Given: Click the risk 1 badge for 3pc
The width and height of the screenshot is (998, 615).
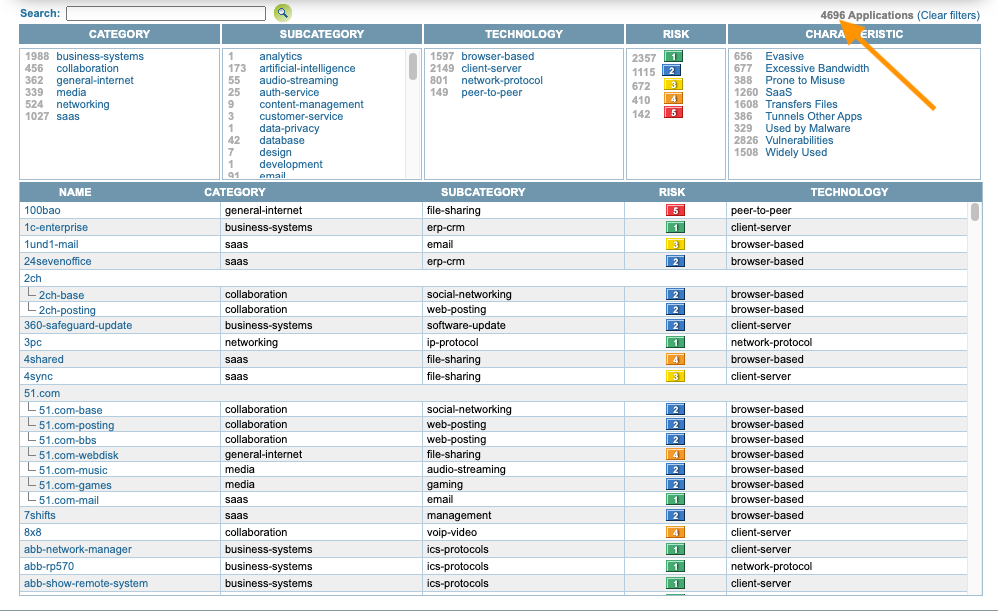Looking at the screenshot, I should pyautogui.click(x=675, y=343).
